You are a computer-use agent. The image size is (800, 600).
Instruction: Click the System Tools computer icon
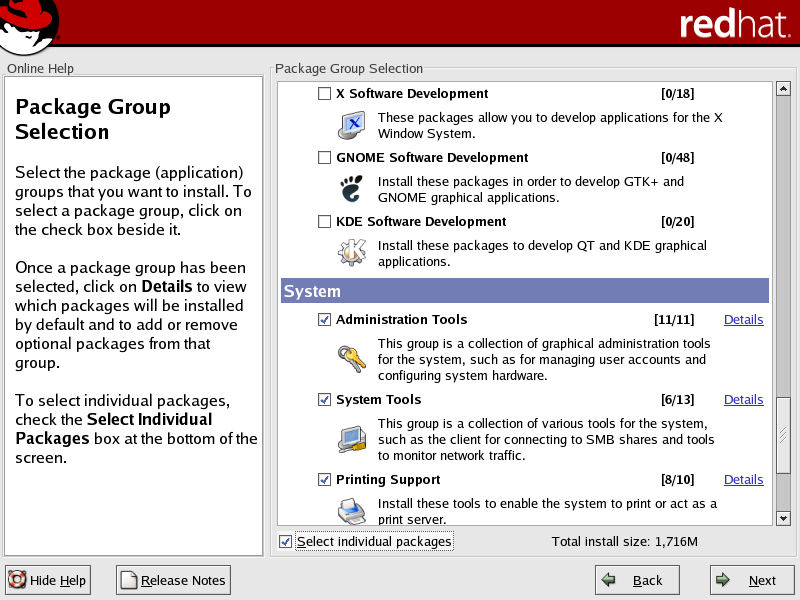(x=352, y=439)
